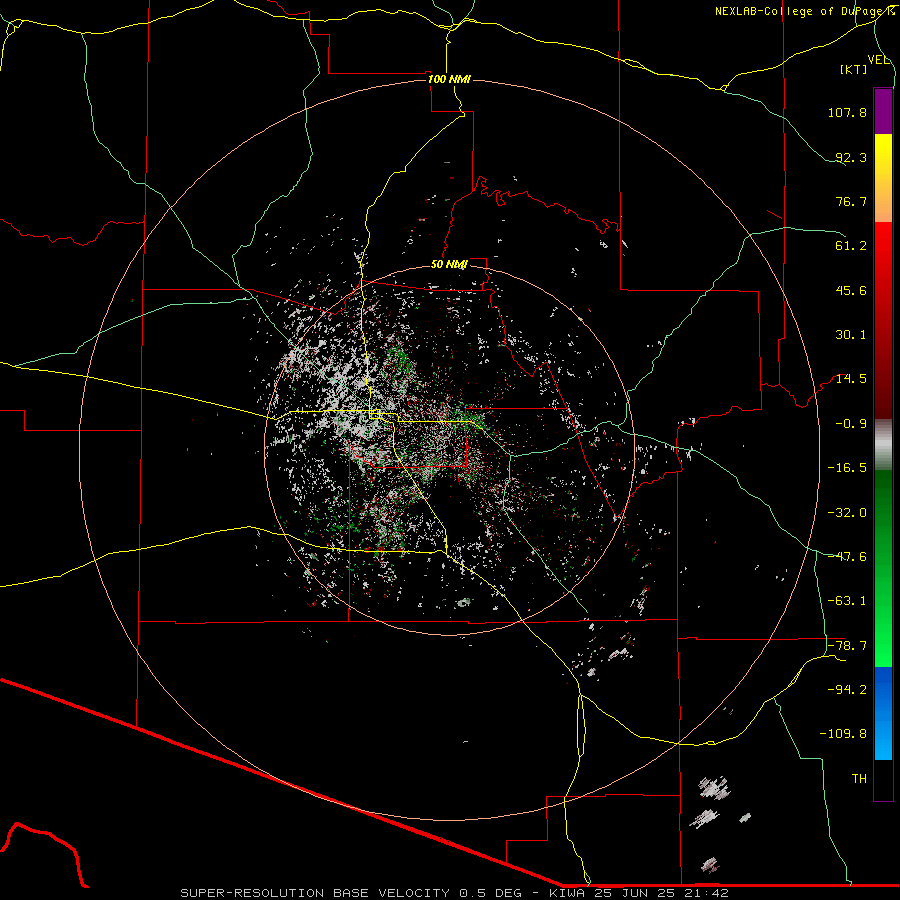Click the -109.8 velocity scale label
The image size is (900, 900).
click(843, 734)
